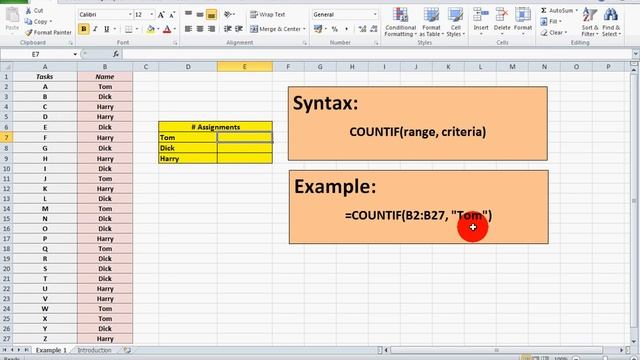Go to the next sheet tab arrow
This screenshot has width=640, height=360.
[x=19, y=350]
